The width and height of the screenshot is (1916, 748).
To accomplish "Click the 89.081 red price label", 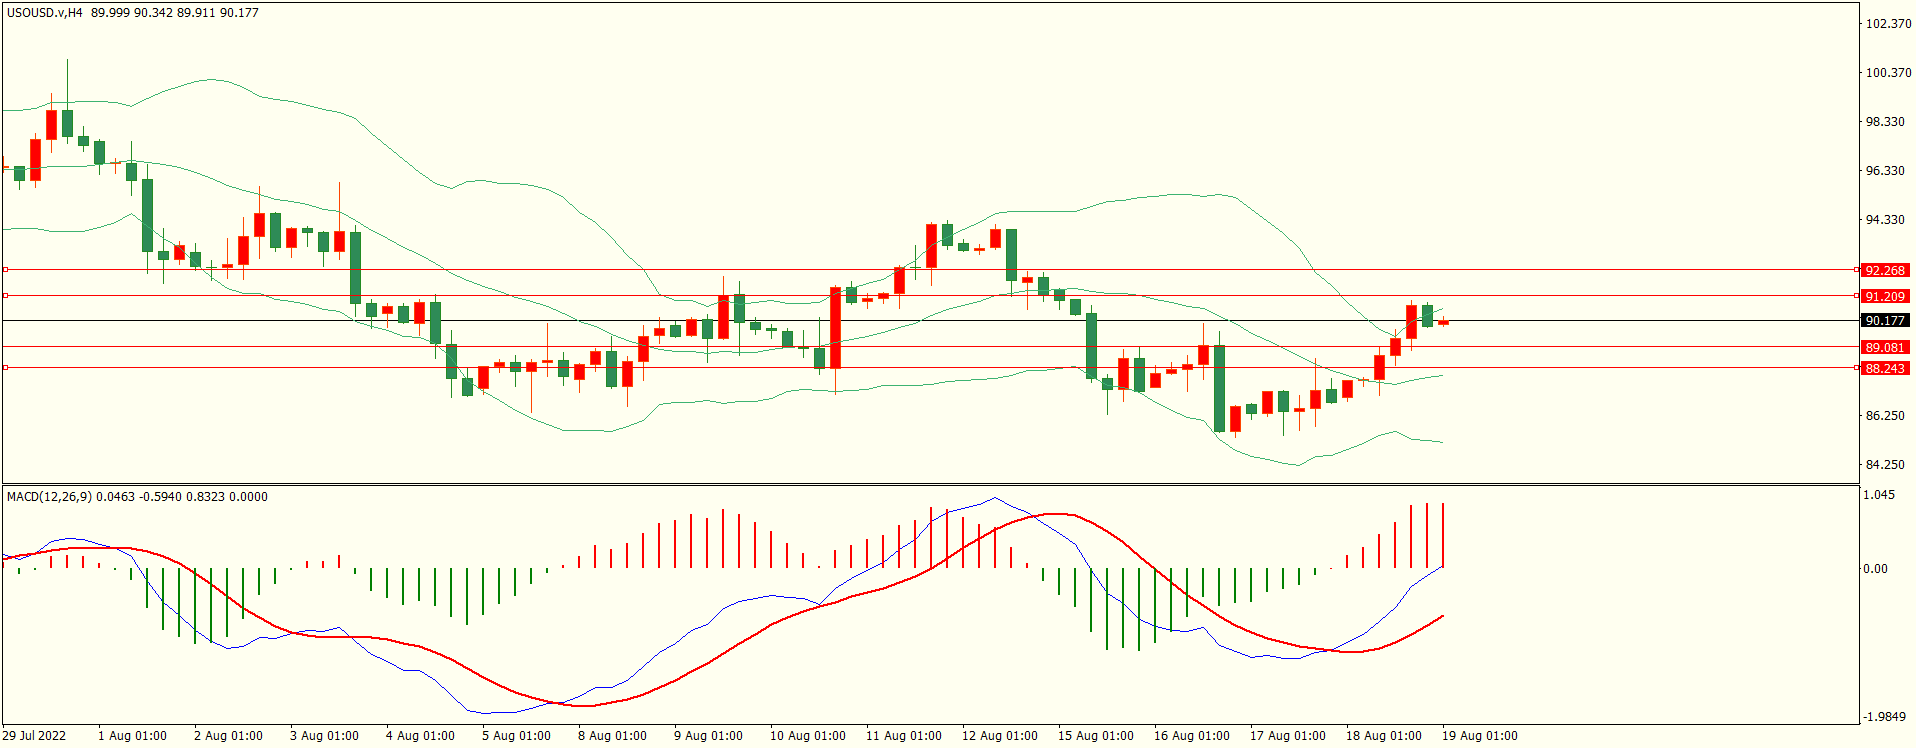I will [1884, 347].
